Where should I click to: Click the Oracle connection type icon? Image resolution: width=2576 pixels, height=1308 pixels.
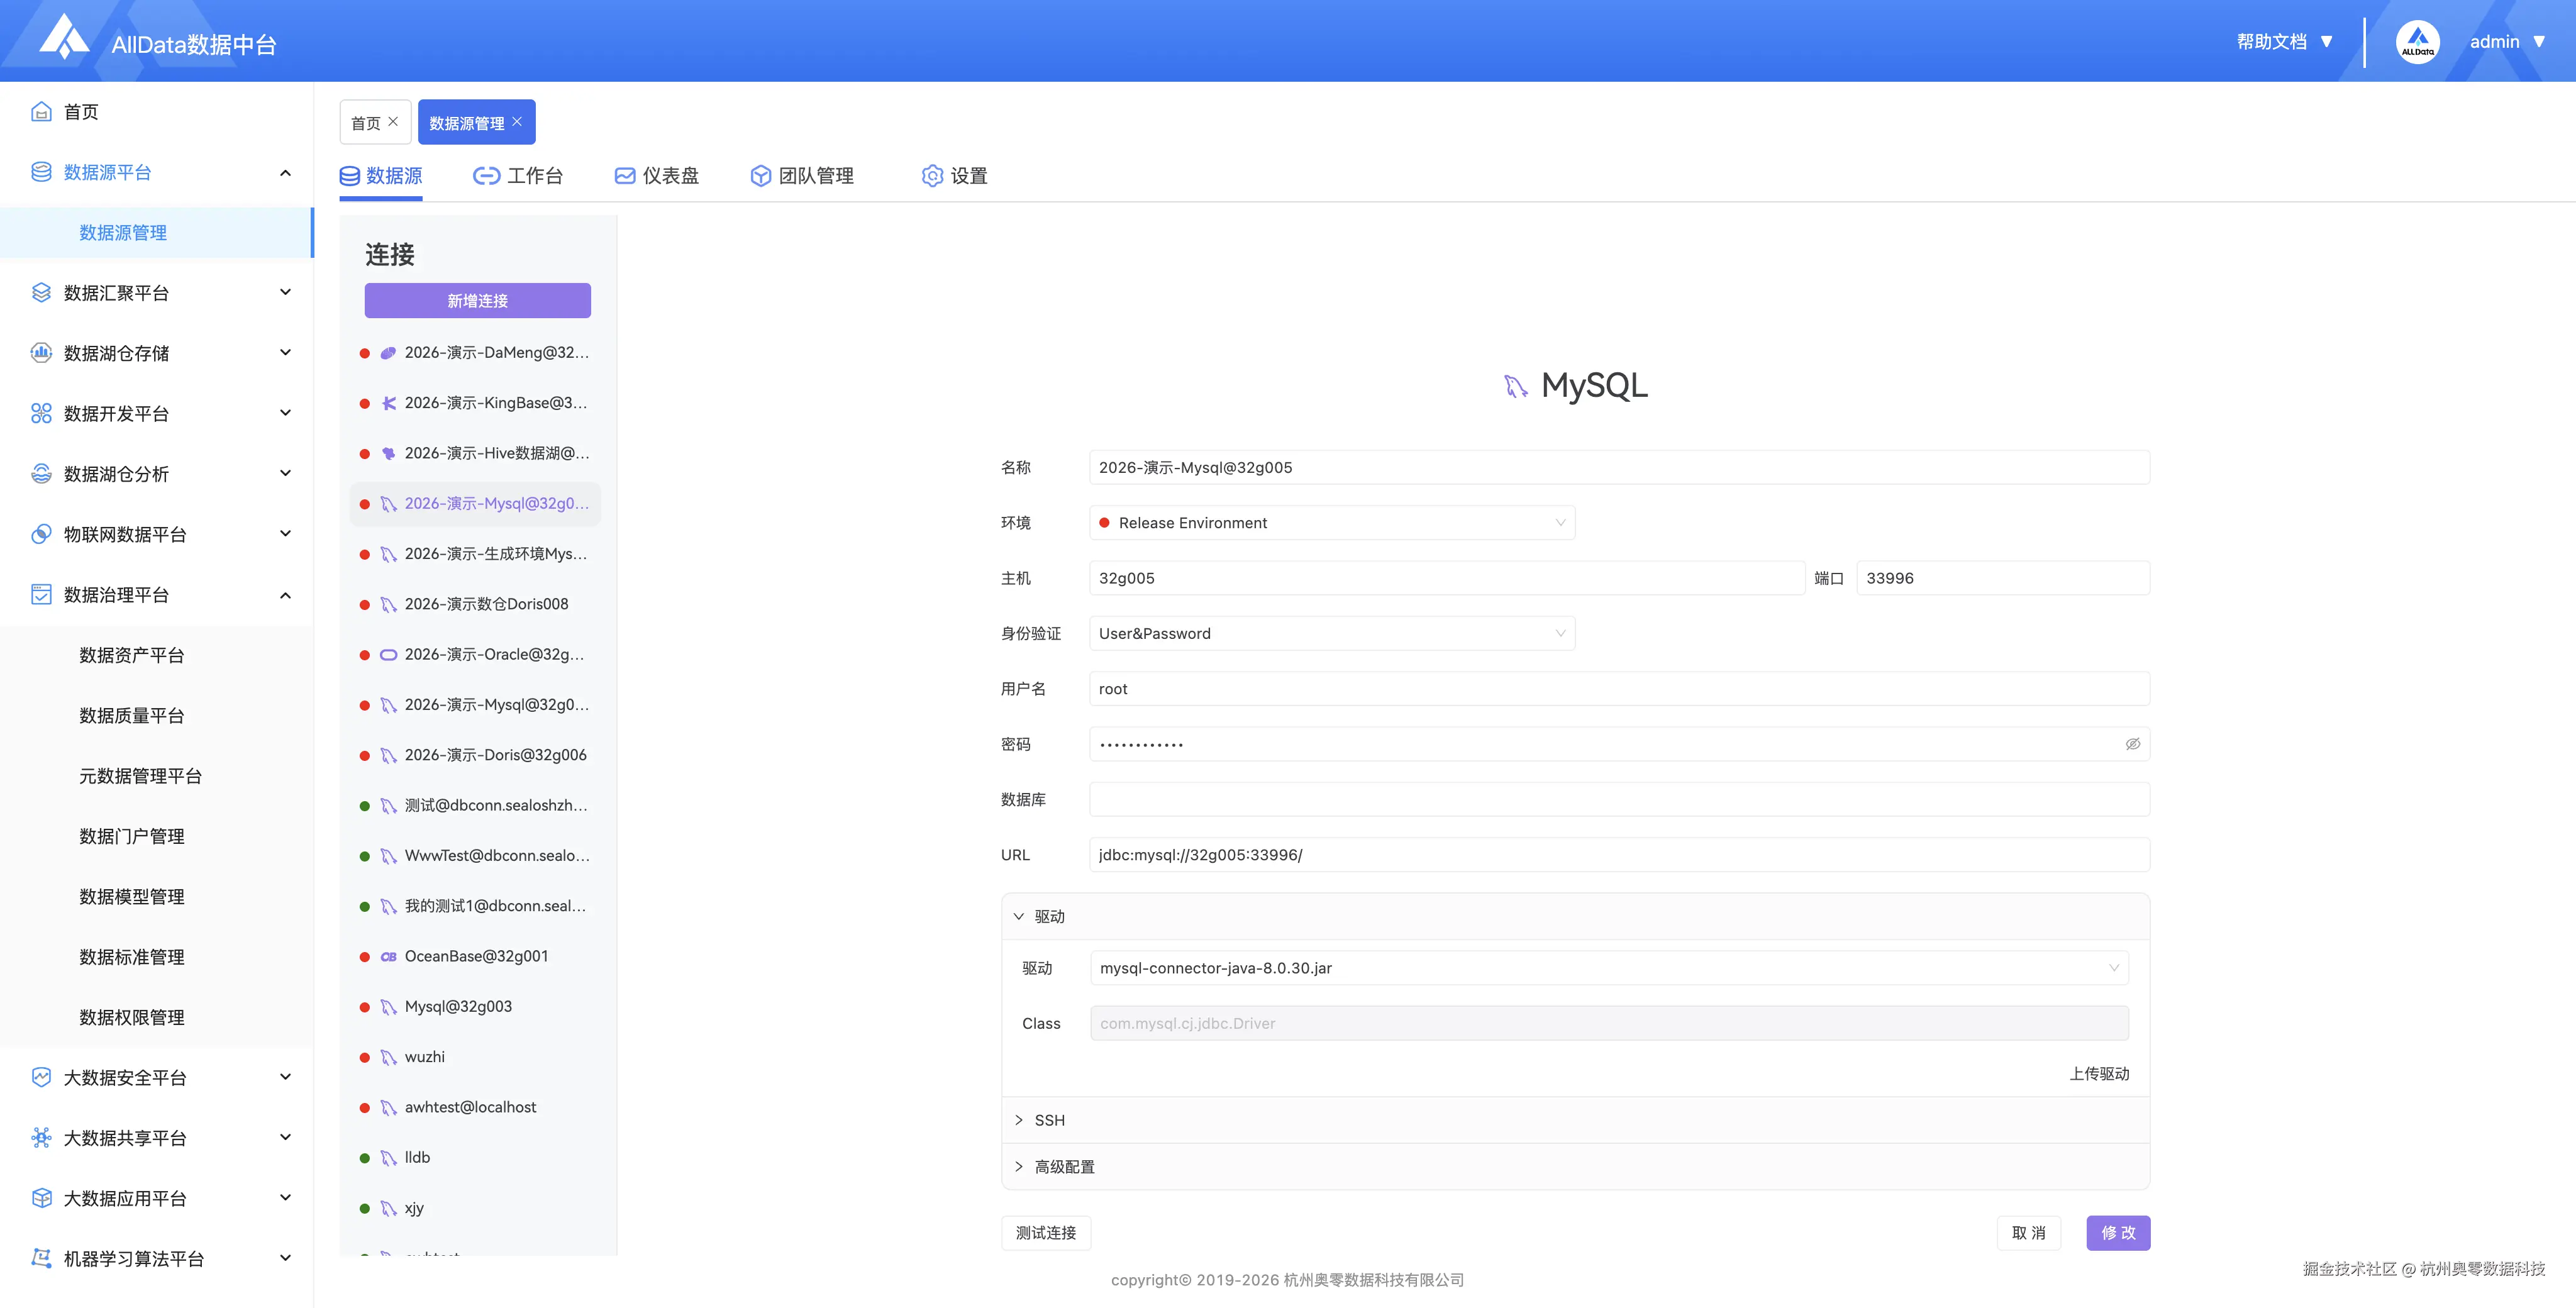tap(388, 655)
